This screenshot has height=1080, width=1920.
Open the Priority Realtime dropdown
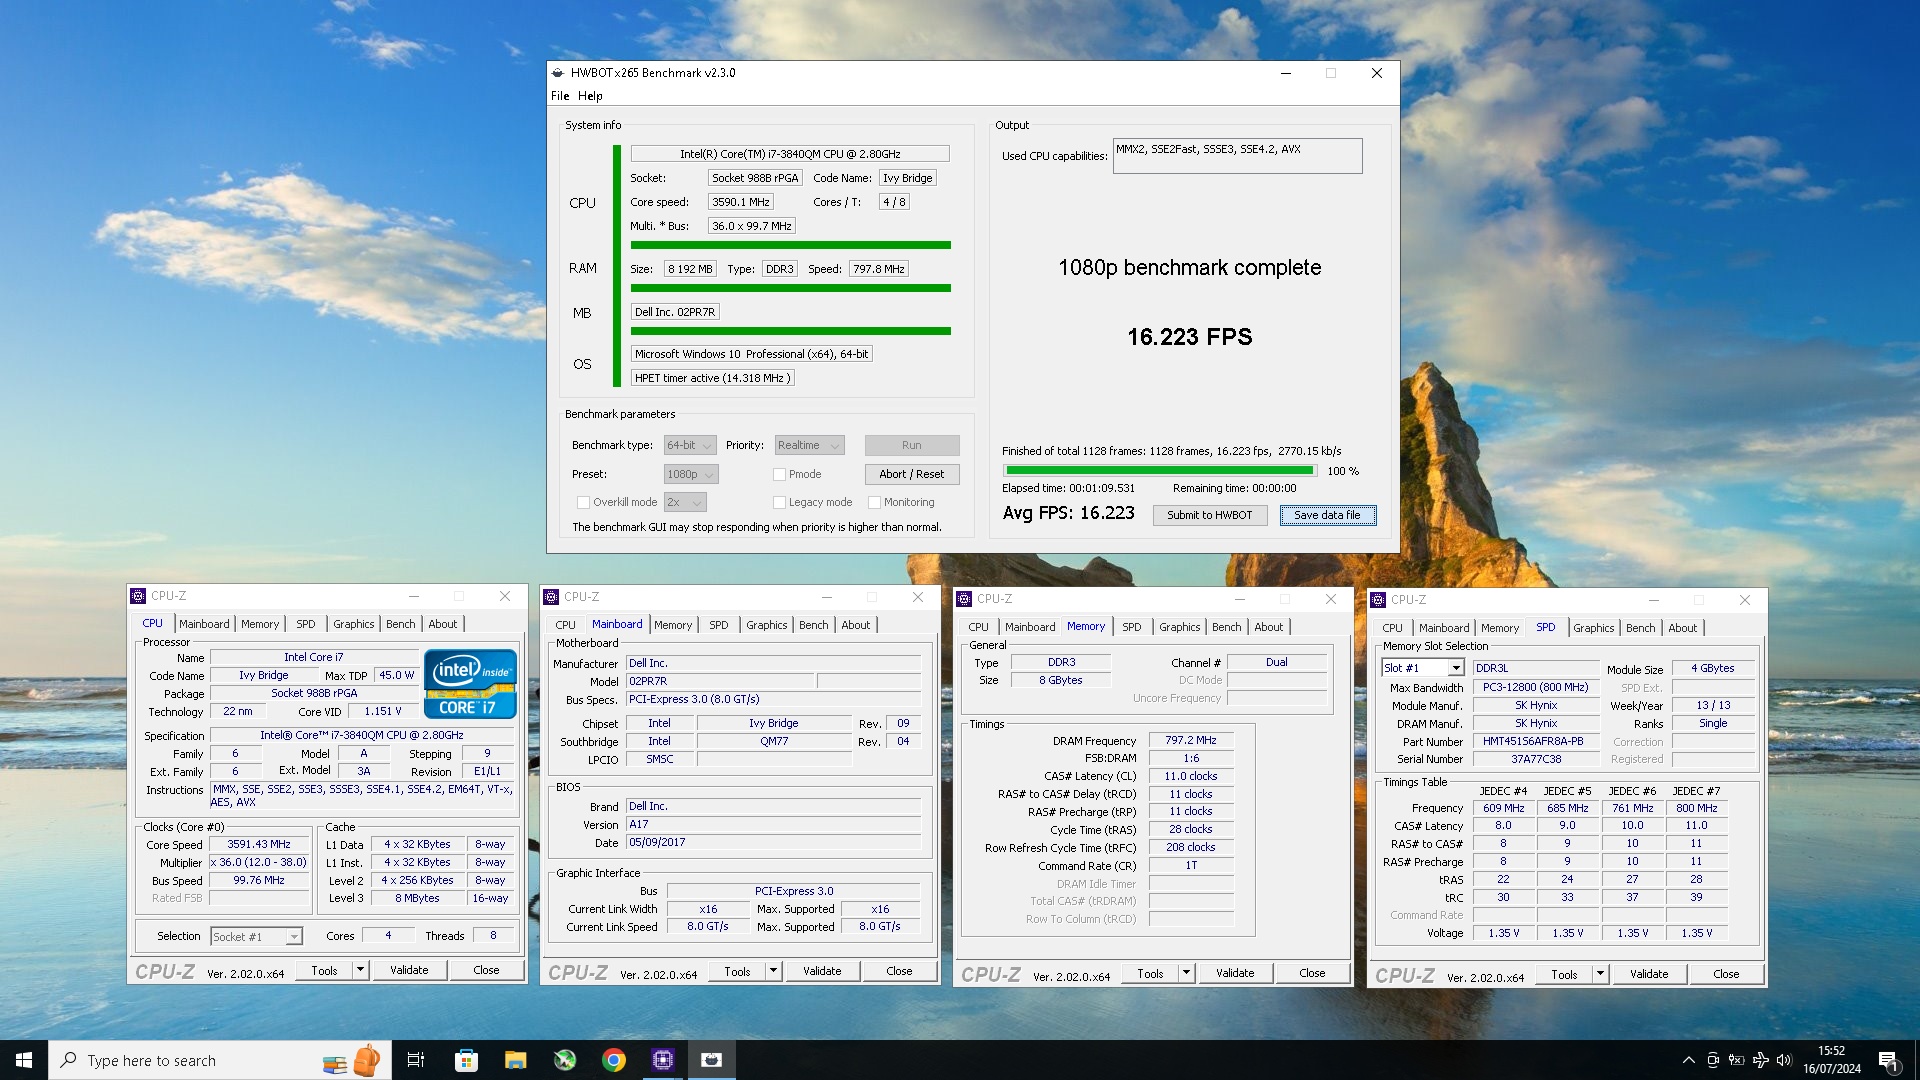click(x=810, y=446)
